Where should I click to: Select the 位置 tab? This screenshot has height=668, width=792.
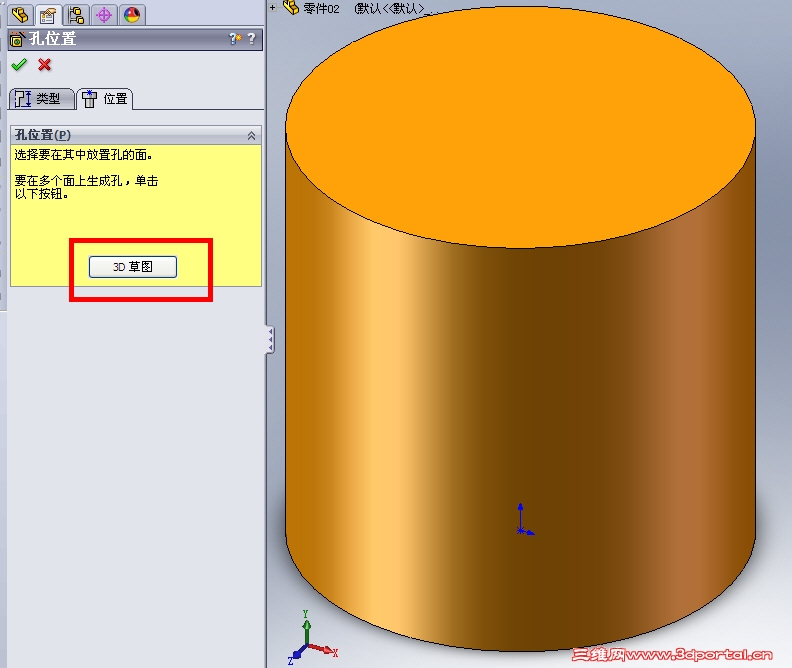106,99
